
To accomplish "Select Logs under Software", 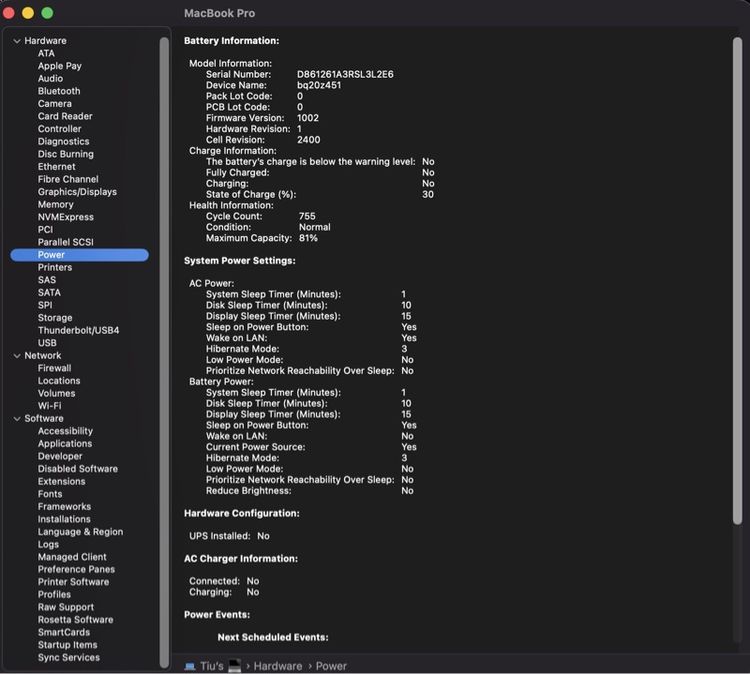I will click(x=48, y=544).
